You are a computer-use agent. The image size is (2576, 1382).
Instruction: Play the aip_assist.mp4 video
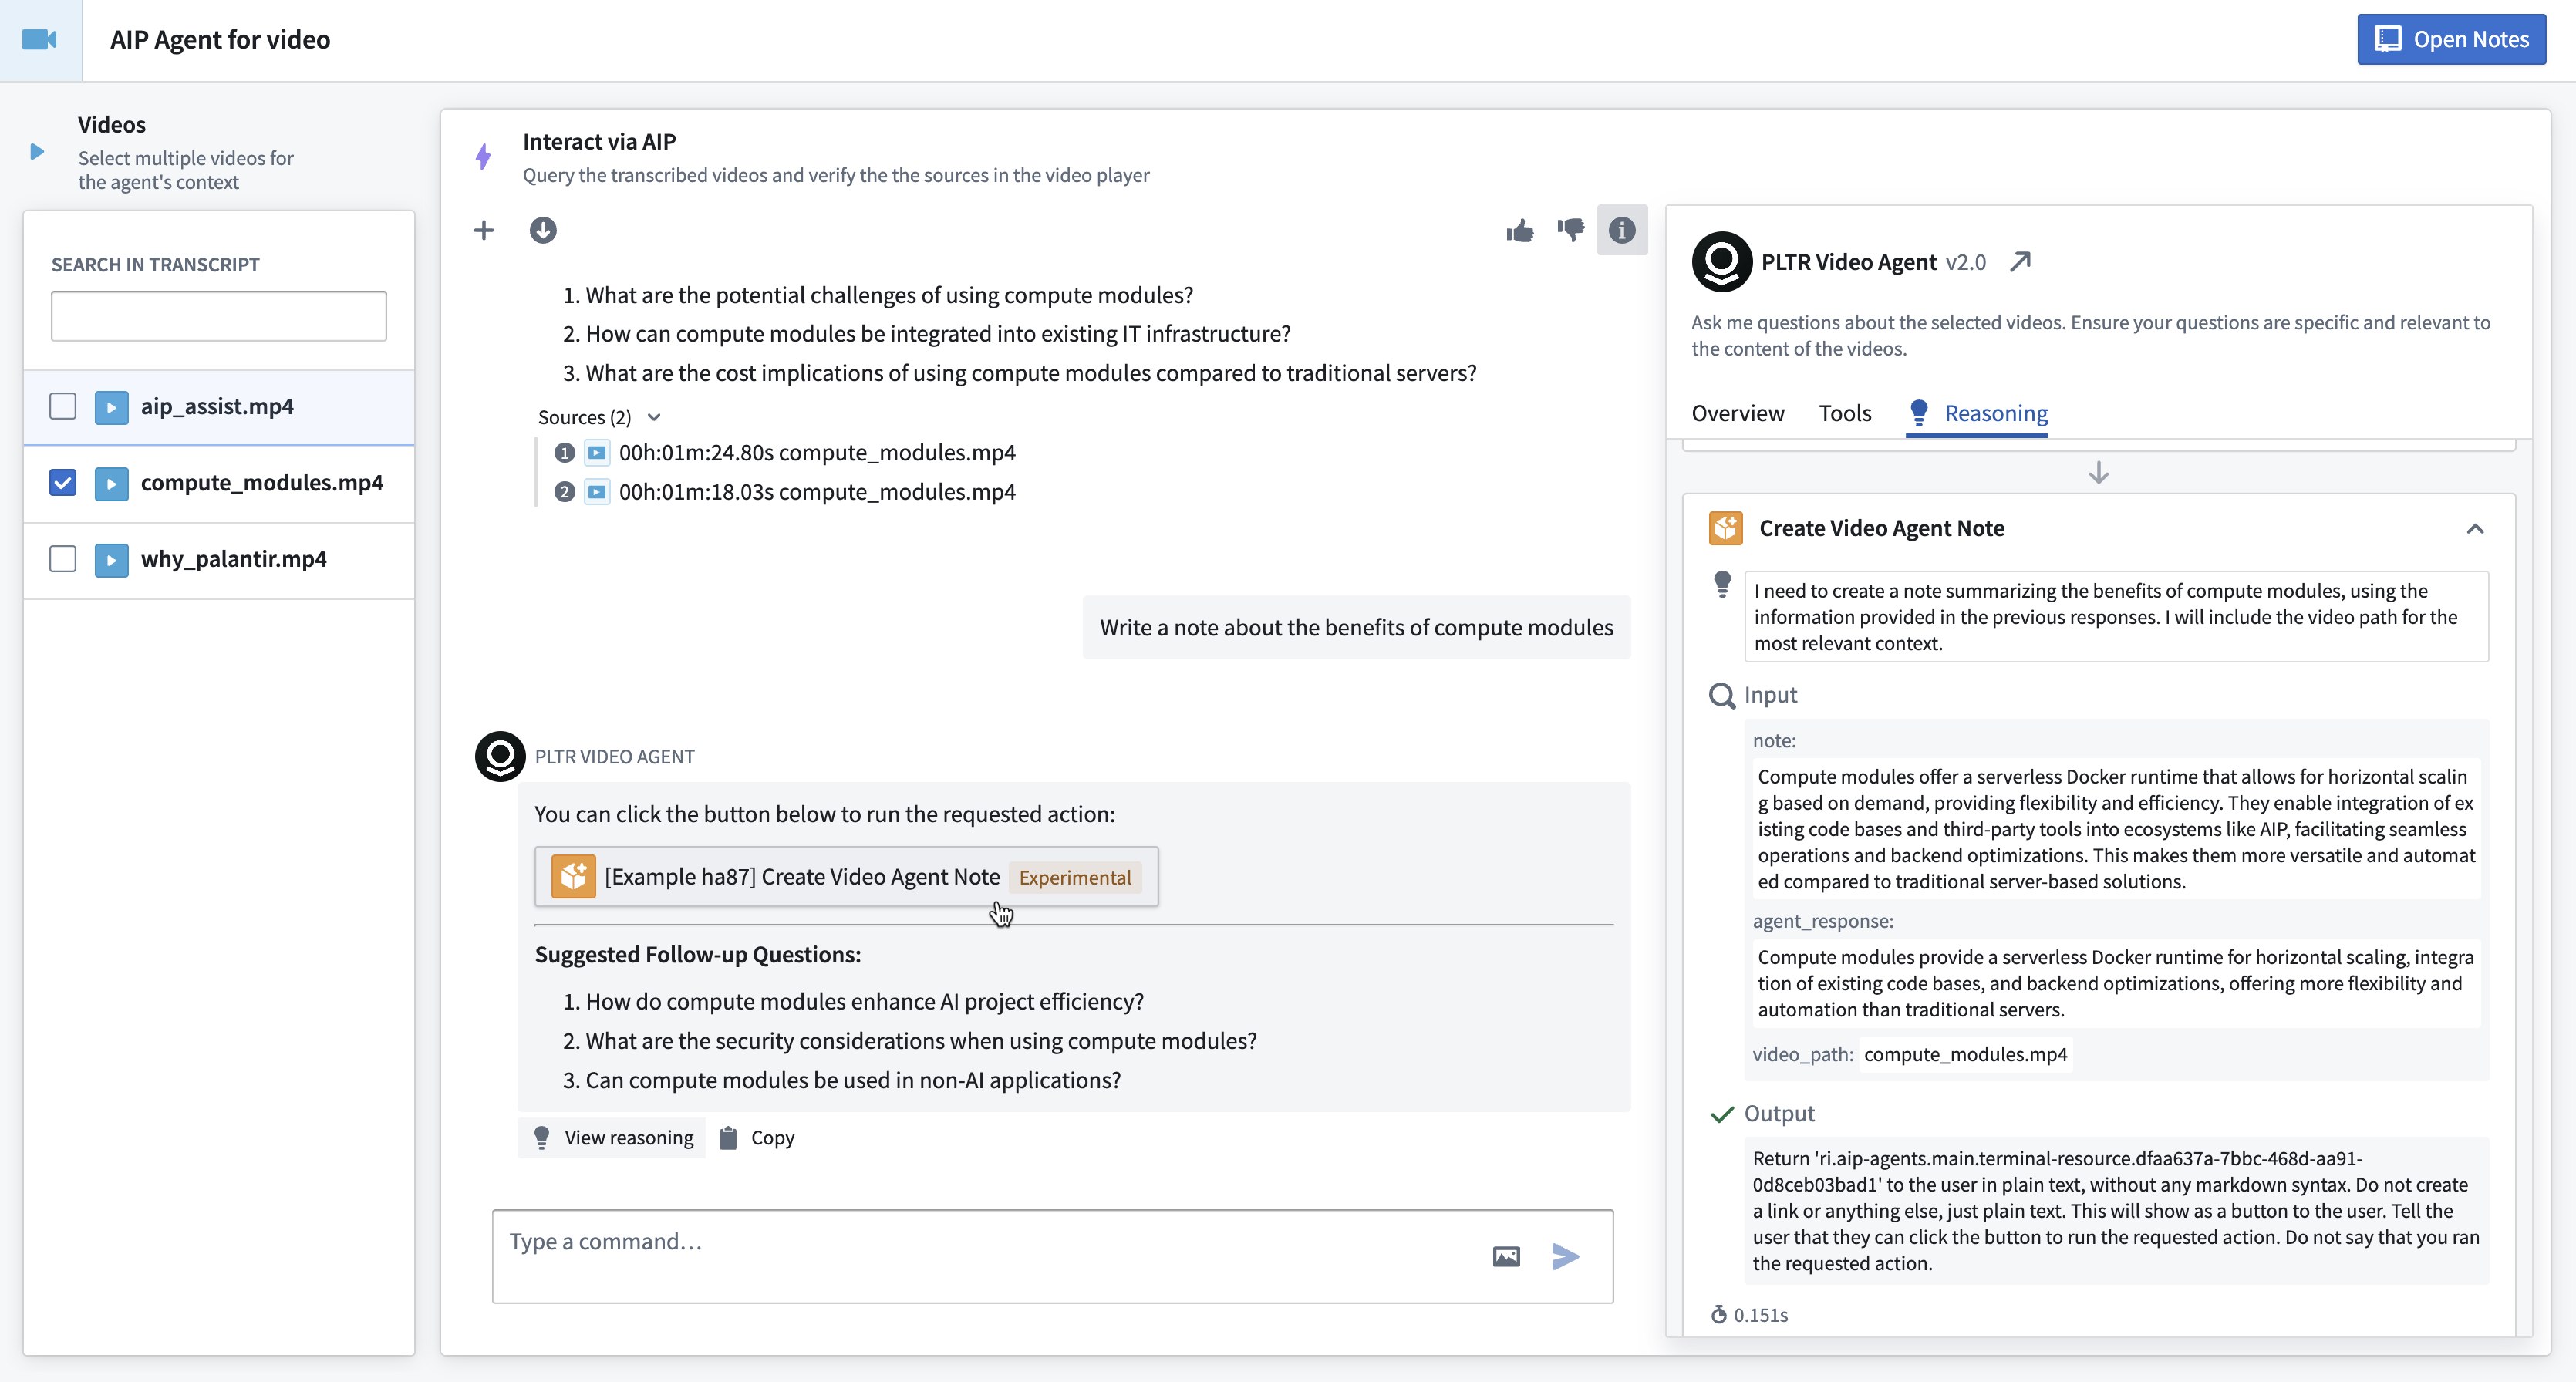[x=111, y=406]
